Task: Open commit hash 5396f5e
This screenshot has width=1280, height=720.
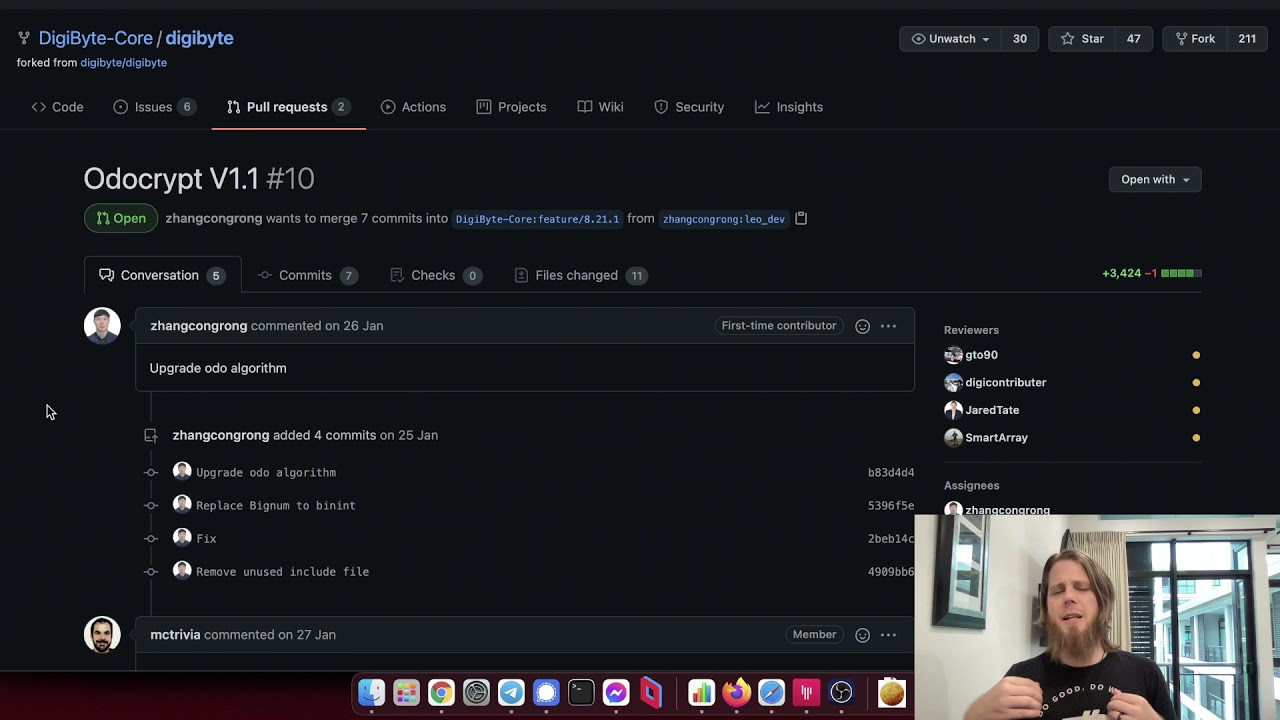Action: point(891,506)
